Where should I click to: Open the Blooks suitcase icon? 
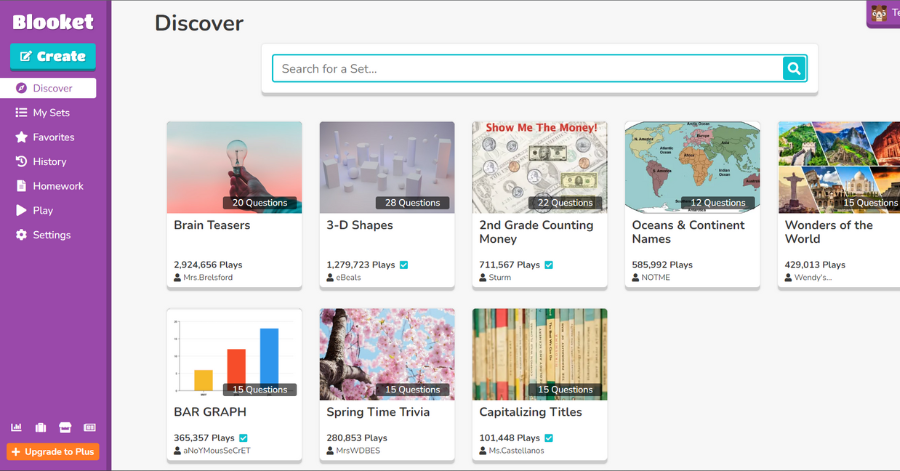pyautogui.click(x=41, y=427)
